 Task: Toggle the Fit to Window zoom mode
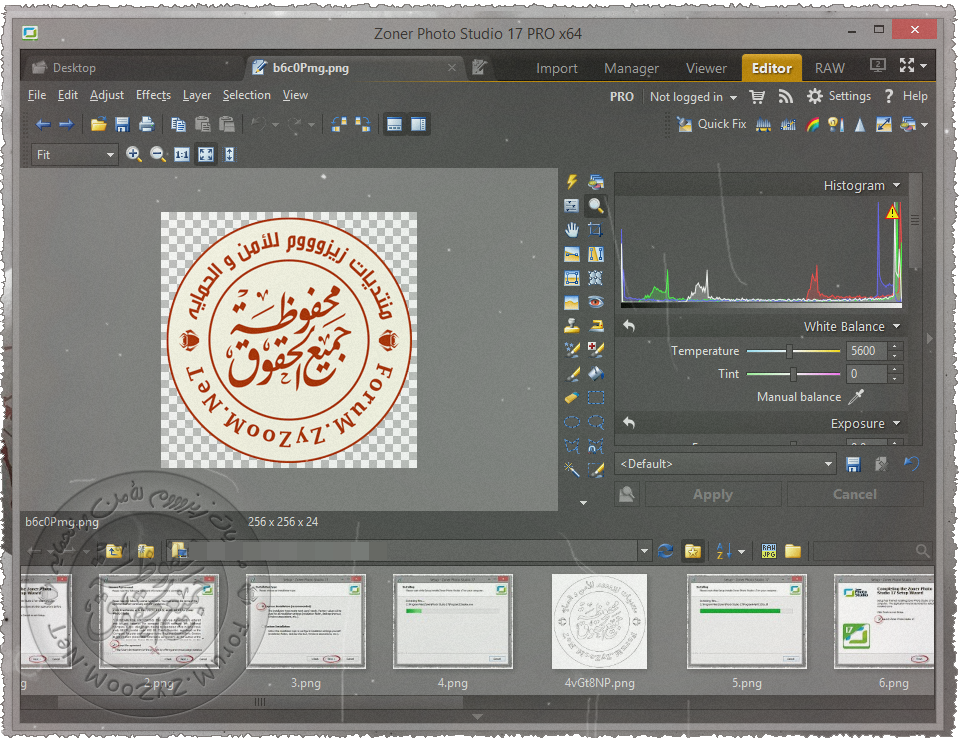[206, 154]
